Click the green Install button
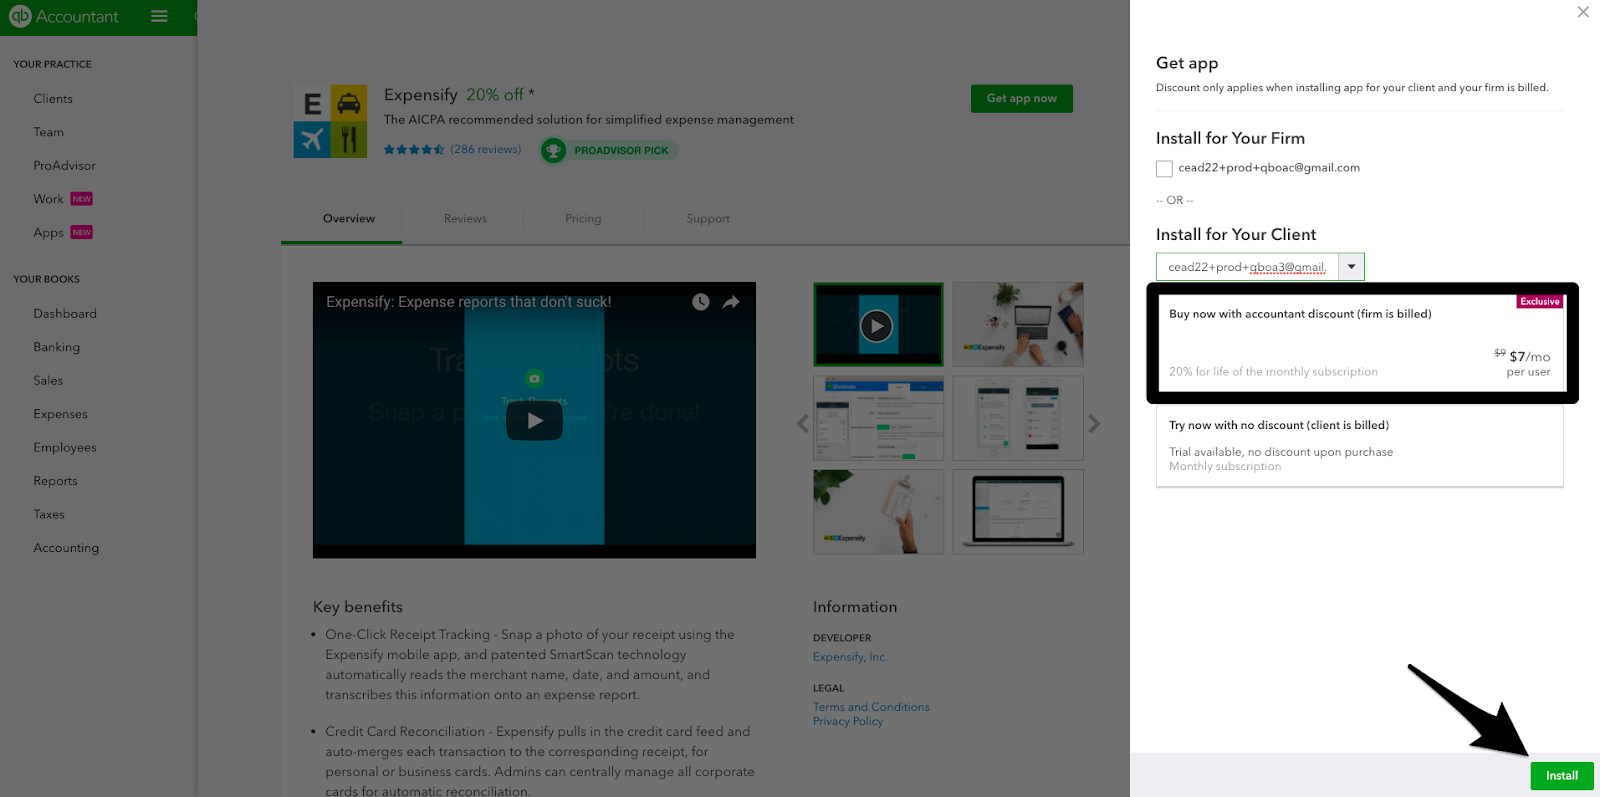 [x=1562, y=776]
